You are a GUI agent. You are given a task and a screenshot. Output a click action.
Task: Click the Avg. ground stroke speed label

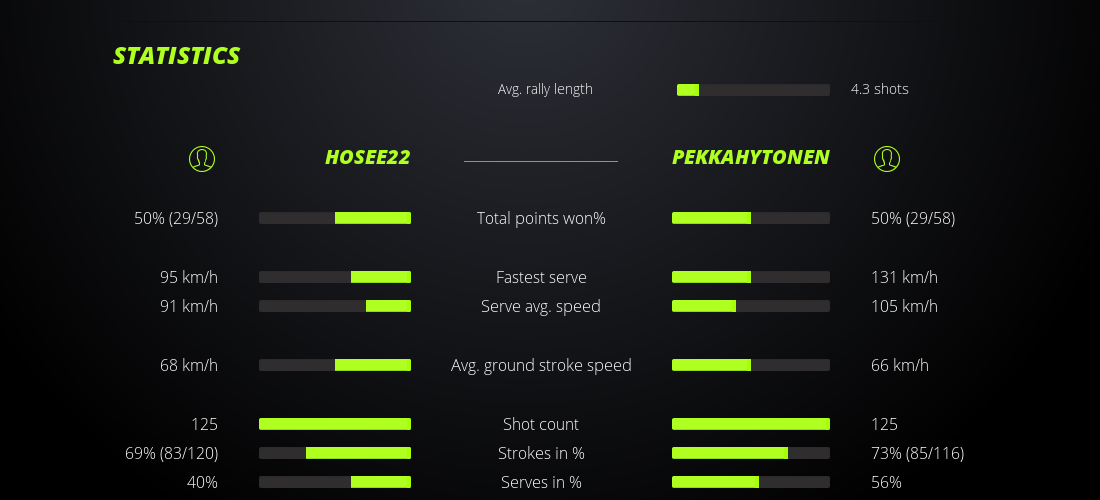pyautogui.click(x=541, y=365)
